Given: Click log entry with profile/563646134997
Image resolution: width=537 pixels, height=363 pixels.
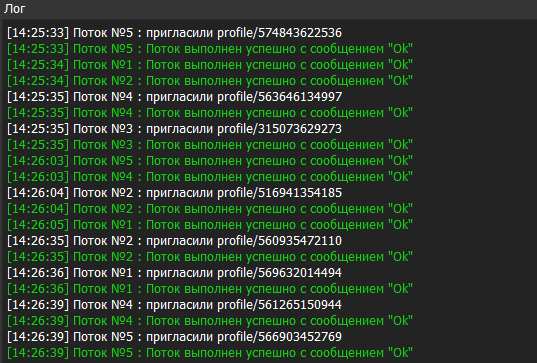Looking at the screenshot, I should (174, 97).
